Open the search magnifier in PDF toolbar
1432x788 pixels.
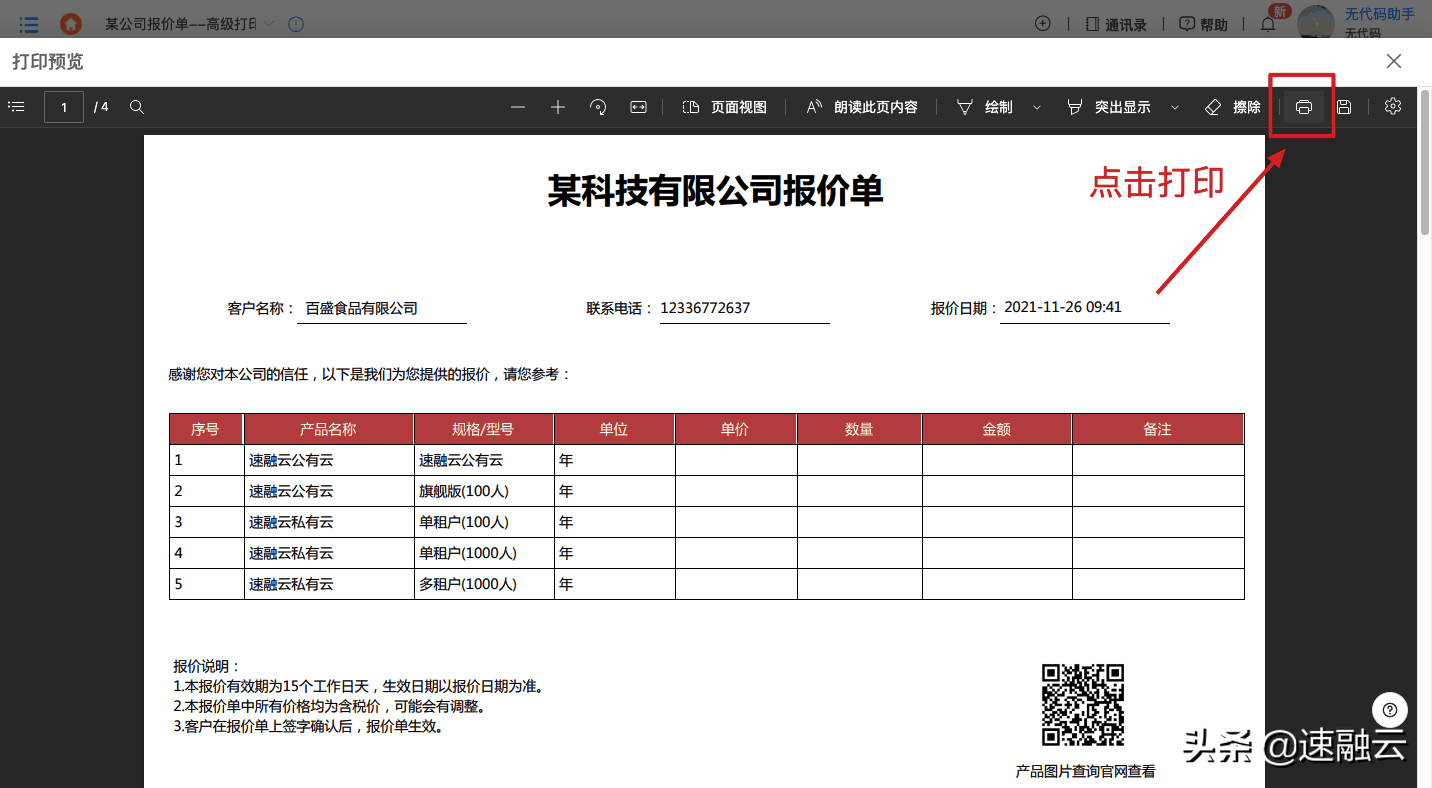(x=138, y=107)
